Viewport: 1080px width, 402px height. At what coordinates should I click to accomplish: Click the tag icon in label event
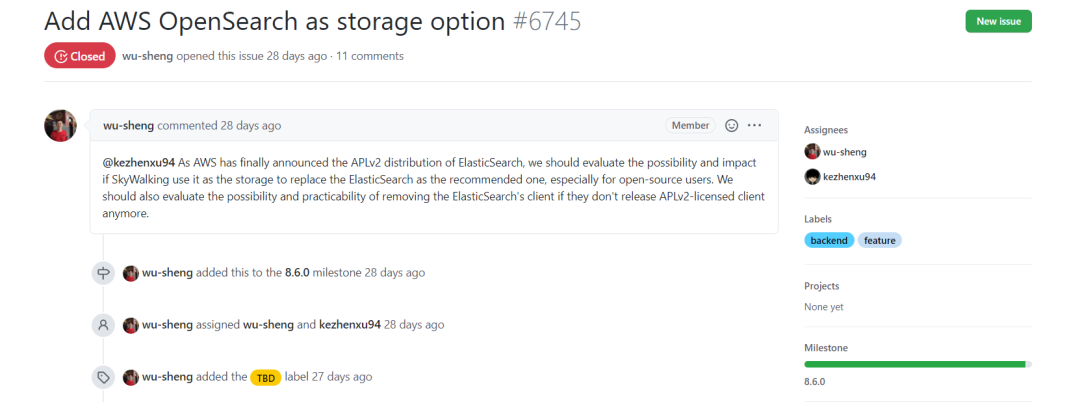[103, 377]
